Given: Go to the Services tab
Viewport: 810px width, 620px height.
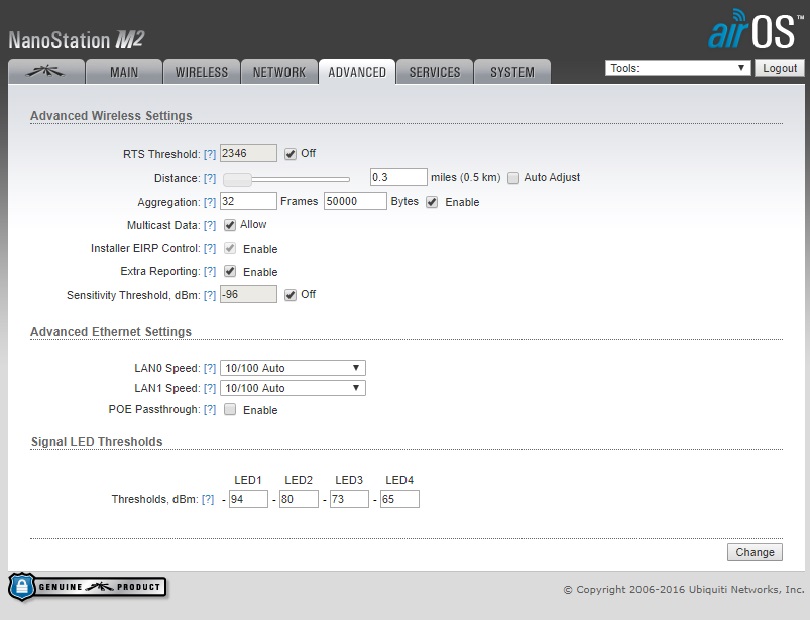Looking at the screenshot, I should [435, 72].
